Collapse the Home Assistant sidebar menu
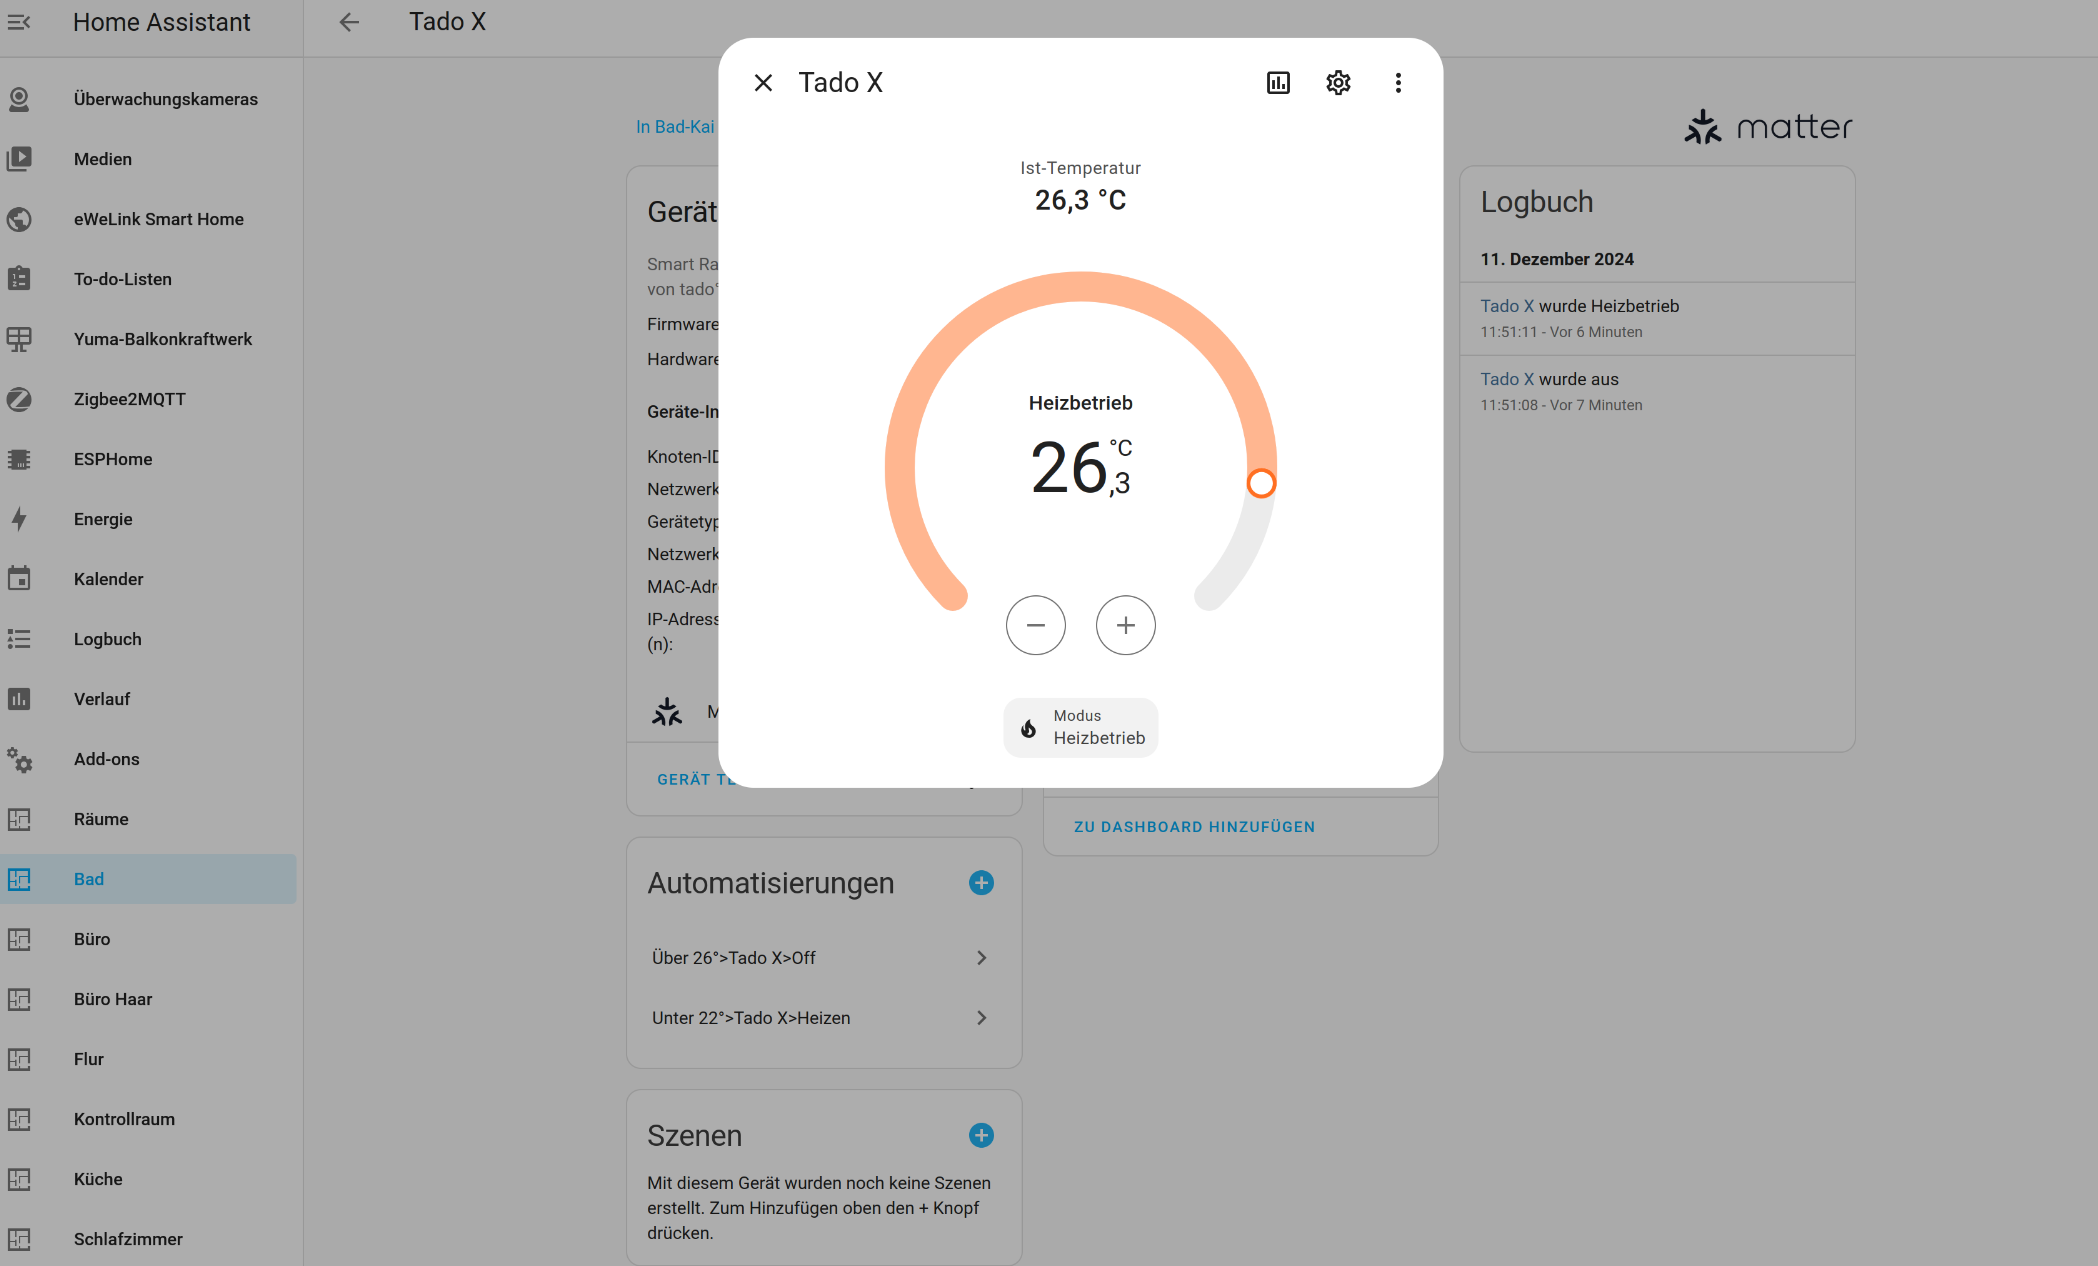The image size is (2098, 1266). coord(19,22)
